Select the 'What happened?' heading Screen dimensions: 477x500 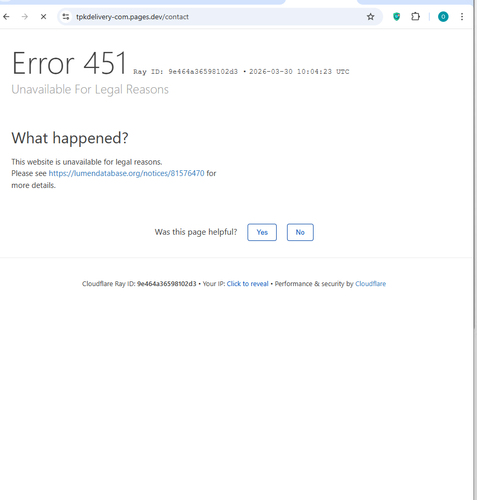[x=70, y=138]
